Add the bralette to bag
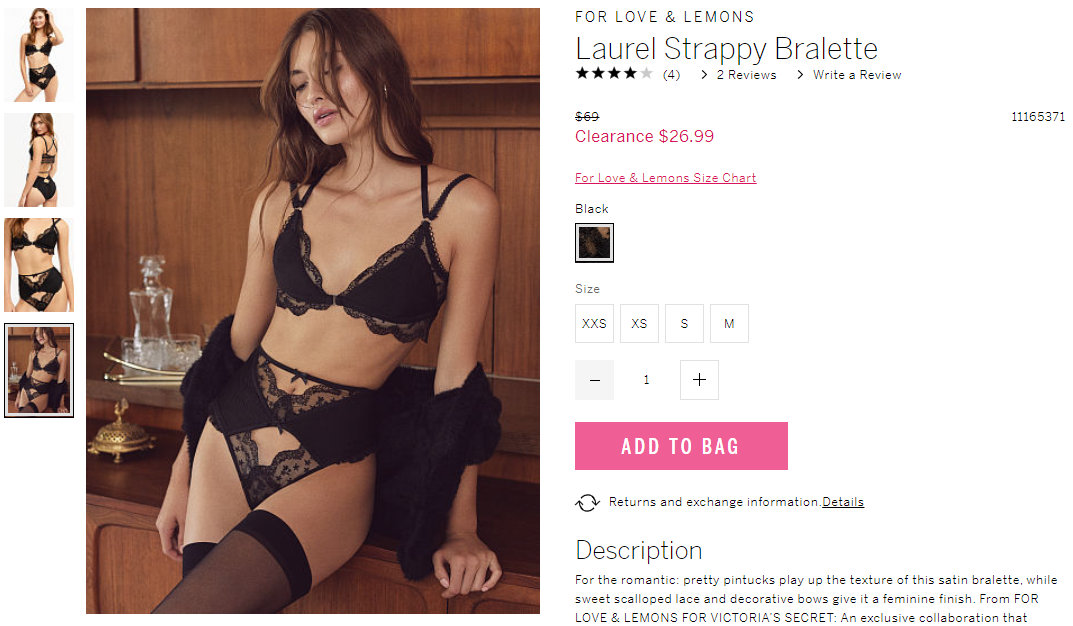 [x=681, y=446]
